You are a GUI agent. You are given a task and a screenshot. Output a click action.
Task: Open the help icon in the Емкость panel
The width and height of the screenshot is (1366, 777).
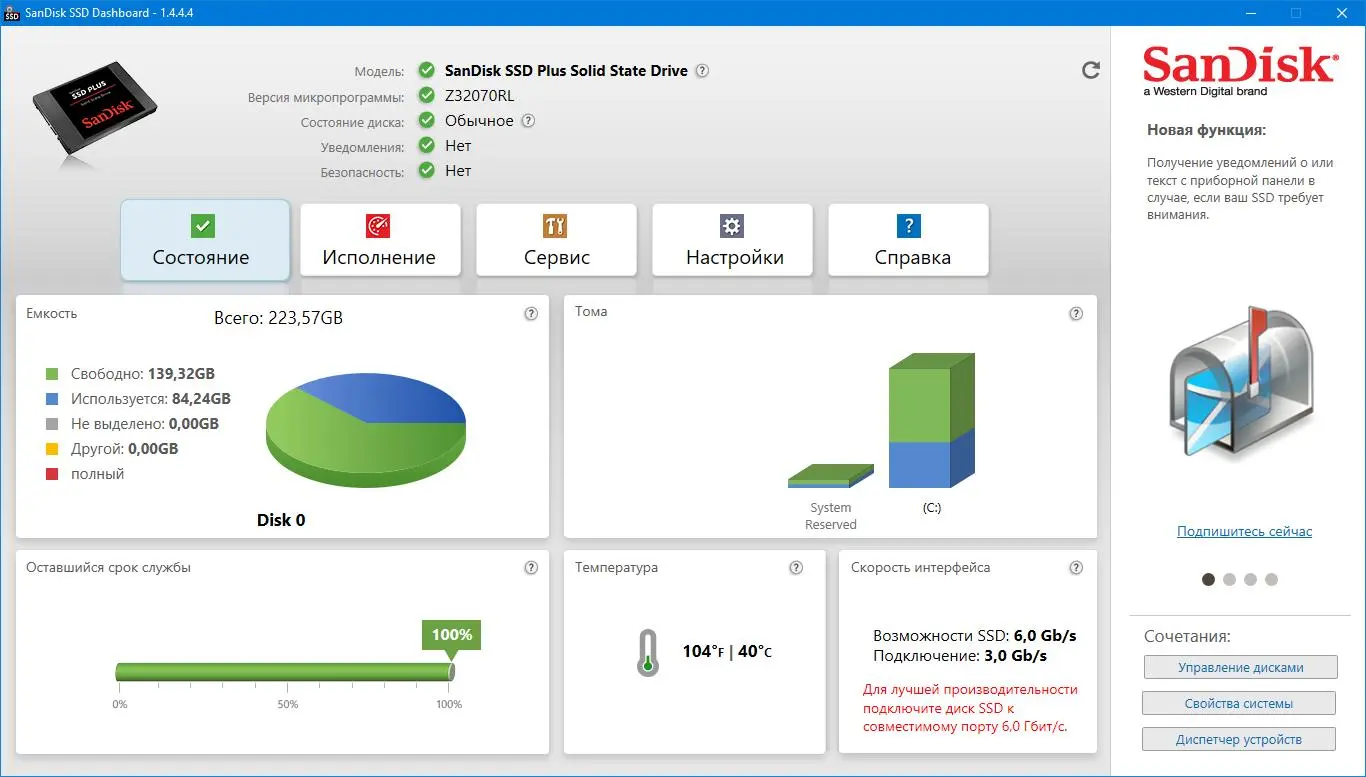[x=531, y=314]
